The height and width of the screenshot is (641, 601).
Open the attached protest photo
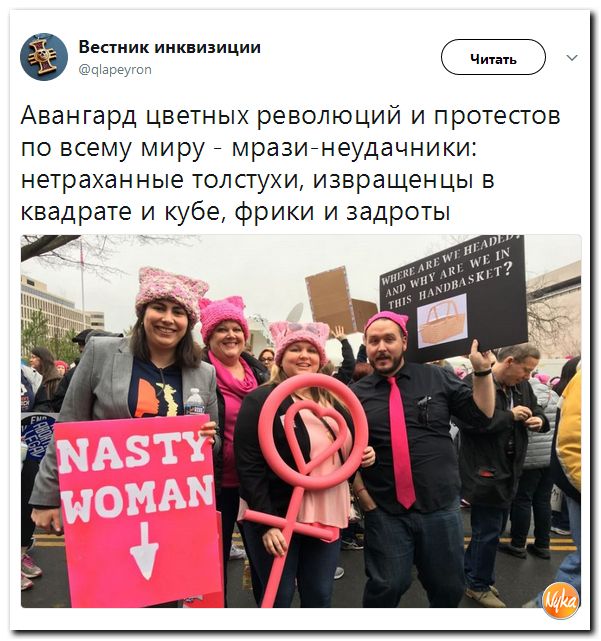click(x=301, y=421)
